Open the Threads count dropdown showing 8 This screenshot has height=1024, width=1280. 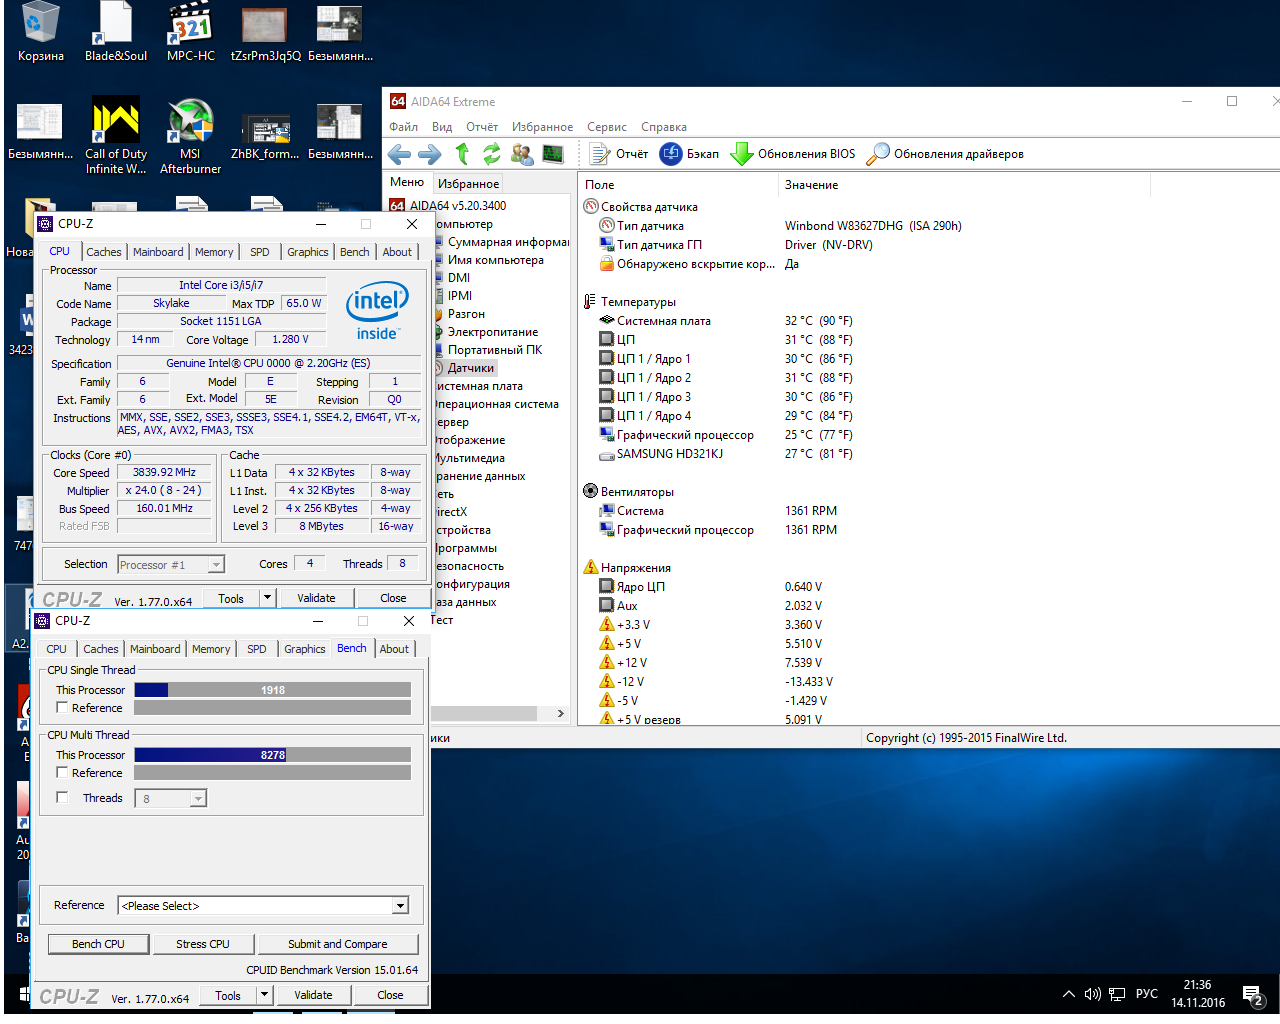pos(171,798)
